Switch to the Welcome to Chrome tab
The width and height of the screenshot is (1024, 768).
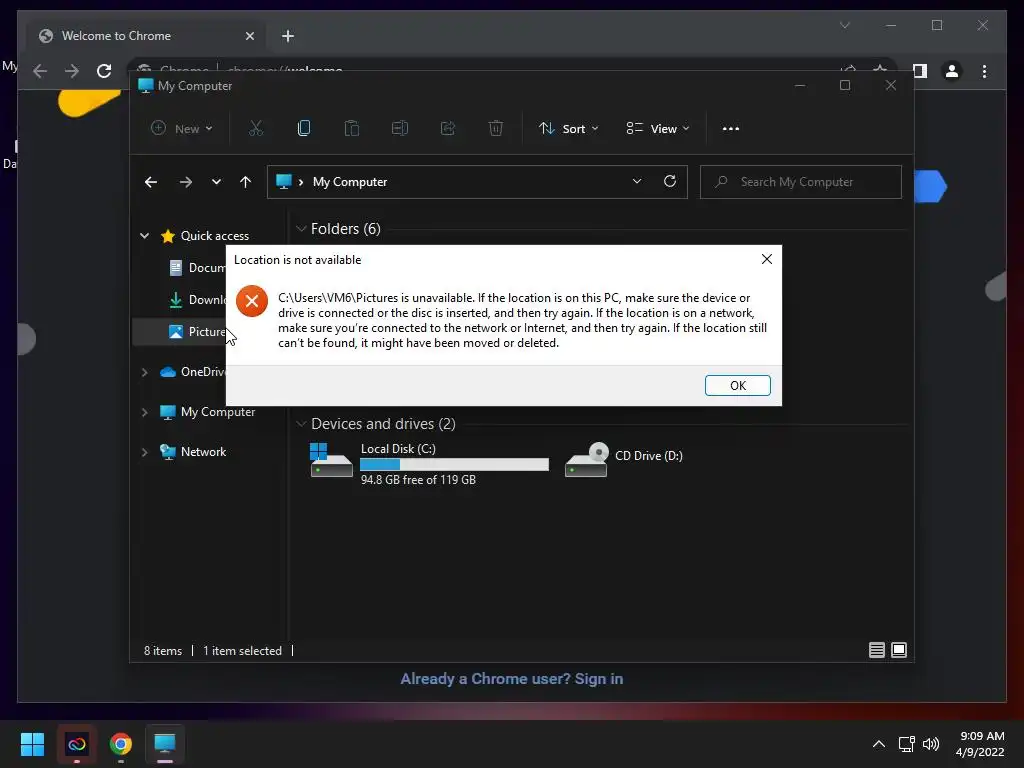pos(116,36)
